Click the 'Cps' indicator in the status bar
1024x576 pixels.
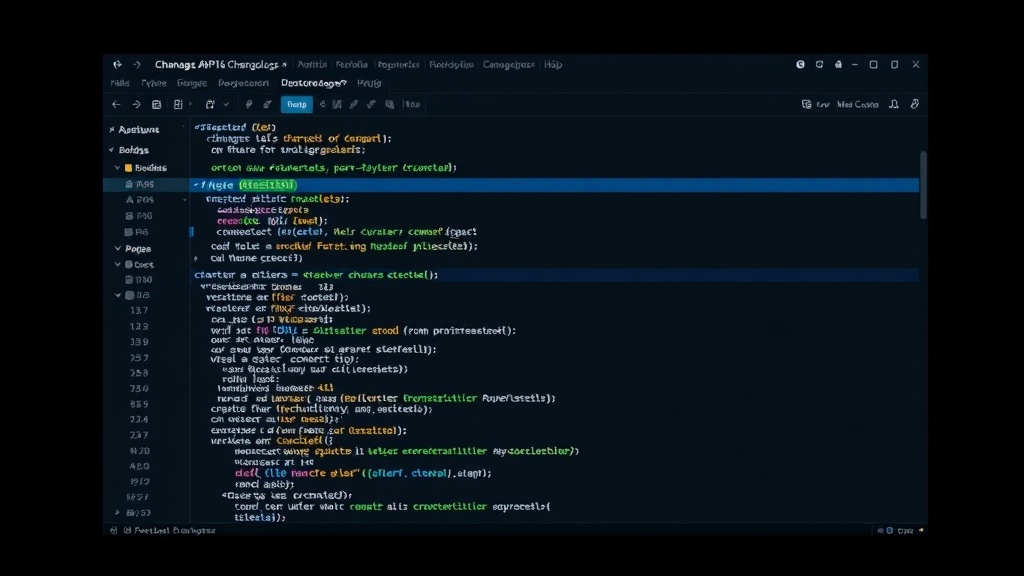pyautogui.click(x=905, y=530)
